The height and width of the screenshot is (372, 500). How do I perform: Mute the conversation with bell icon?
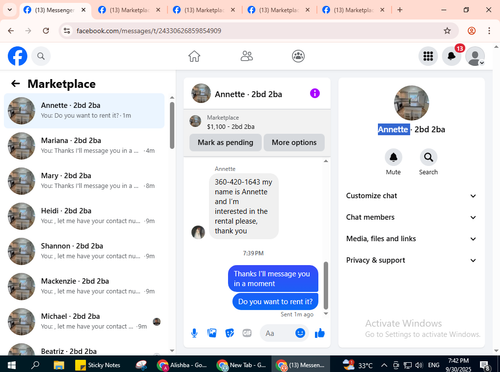[x=393, y=157]
